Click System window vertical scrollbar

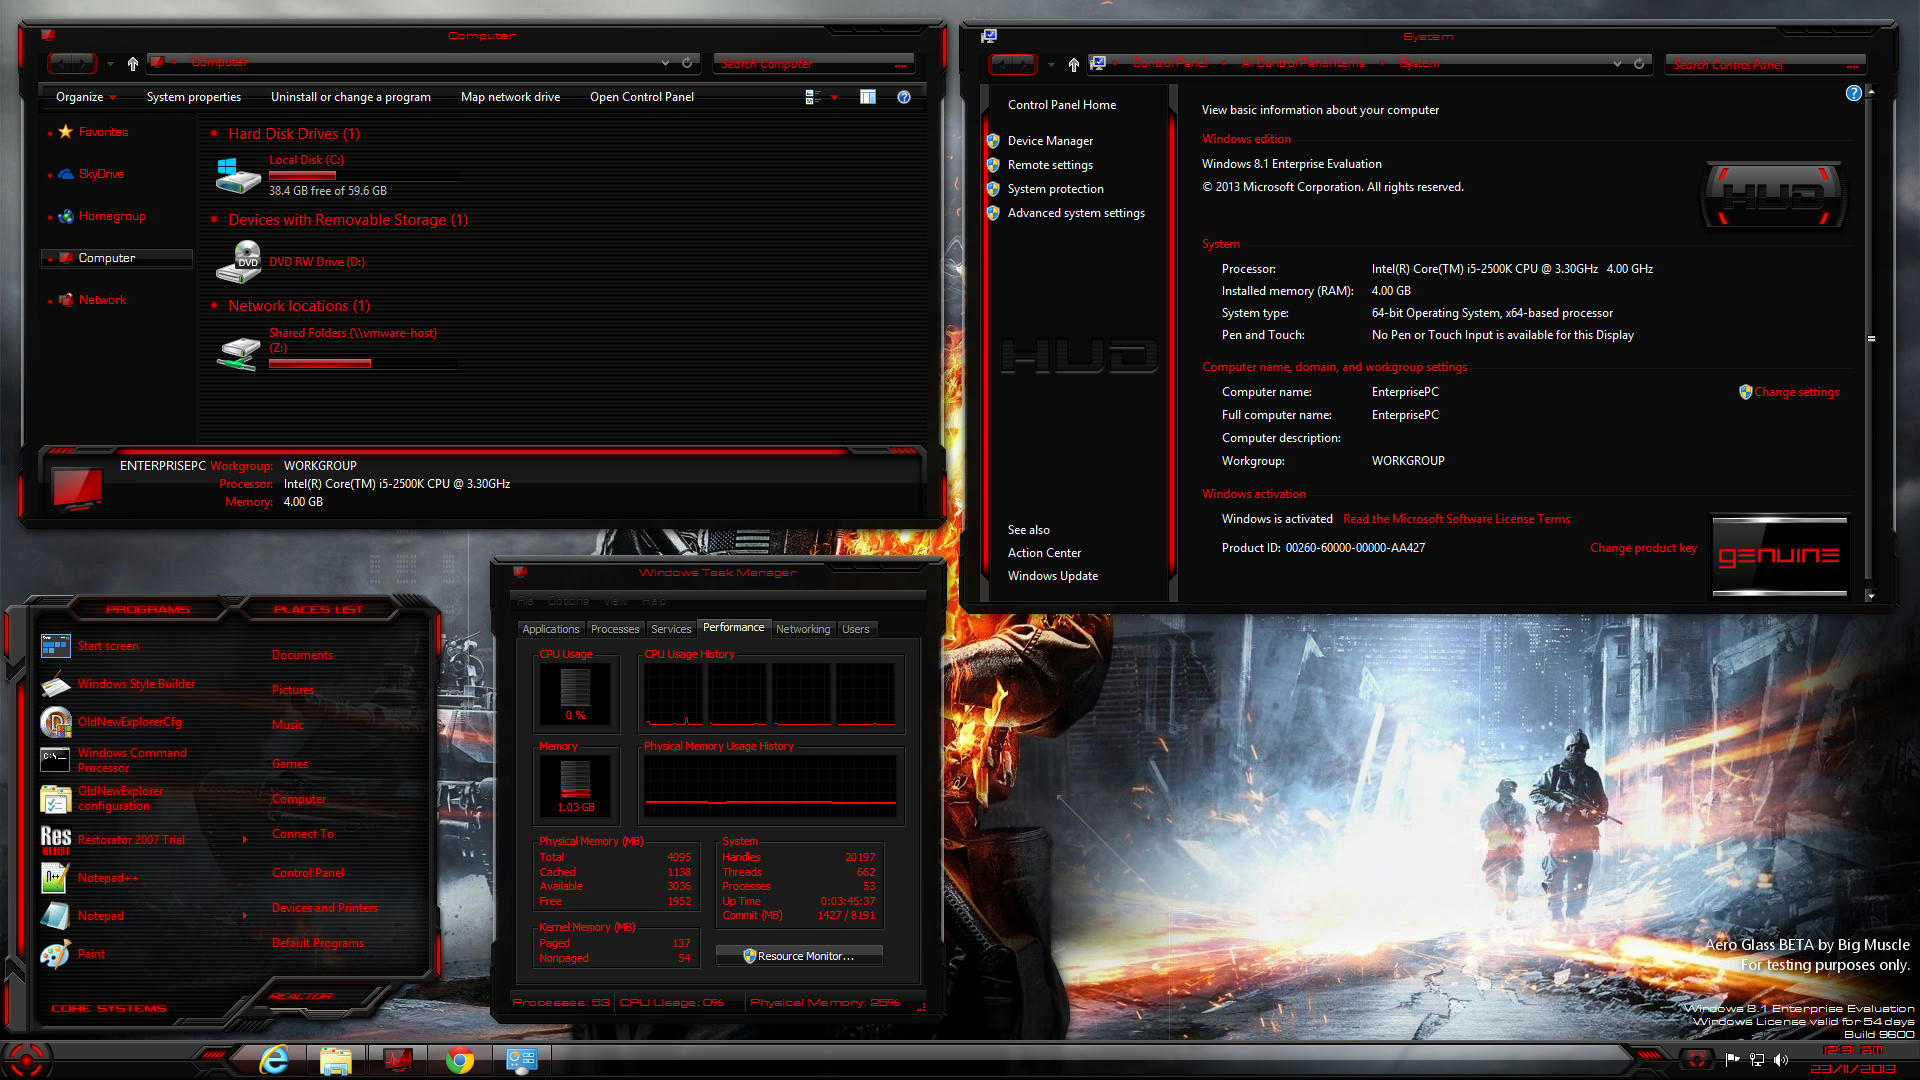(1871, 340)
